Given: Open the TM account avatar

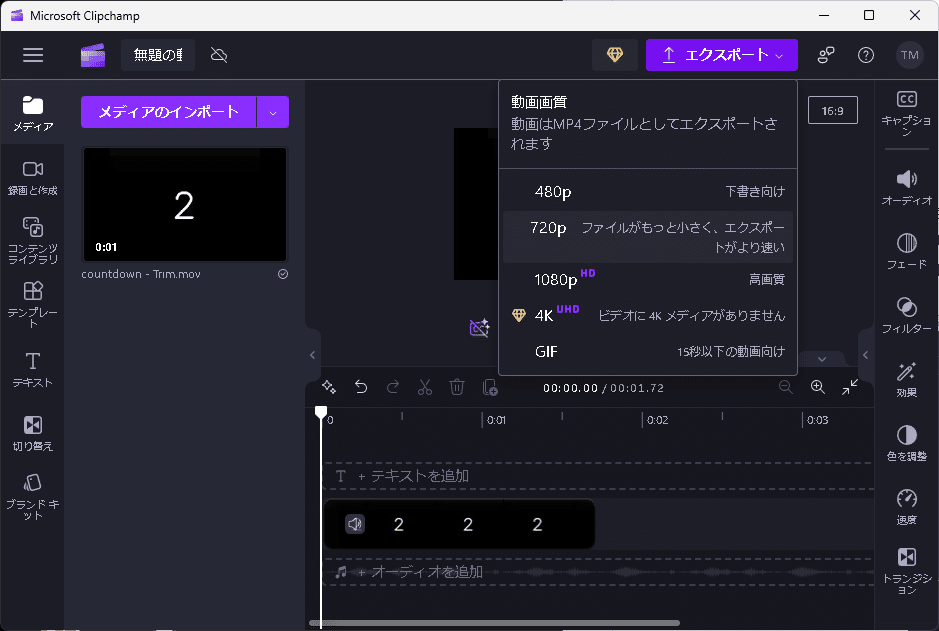Looking at the screenshot, I should tap(909, 55).
